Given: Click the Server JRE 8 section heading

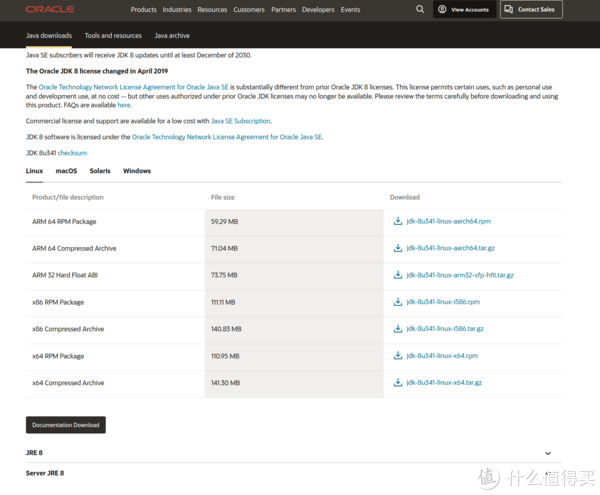Looking at the screenshot, I should click(45, 473).
